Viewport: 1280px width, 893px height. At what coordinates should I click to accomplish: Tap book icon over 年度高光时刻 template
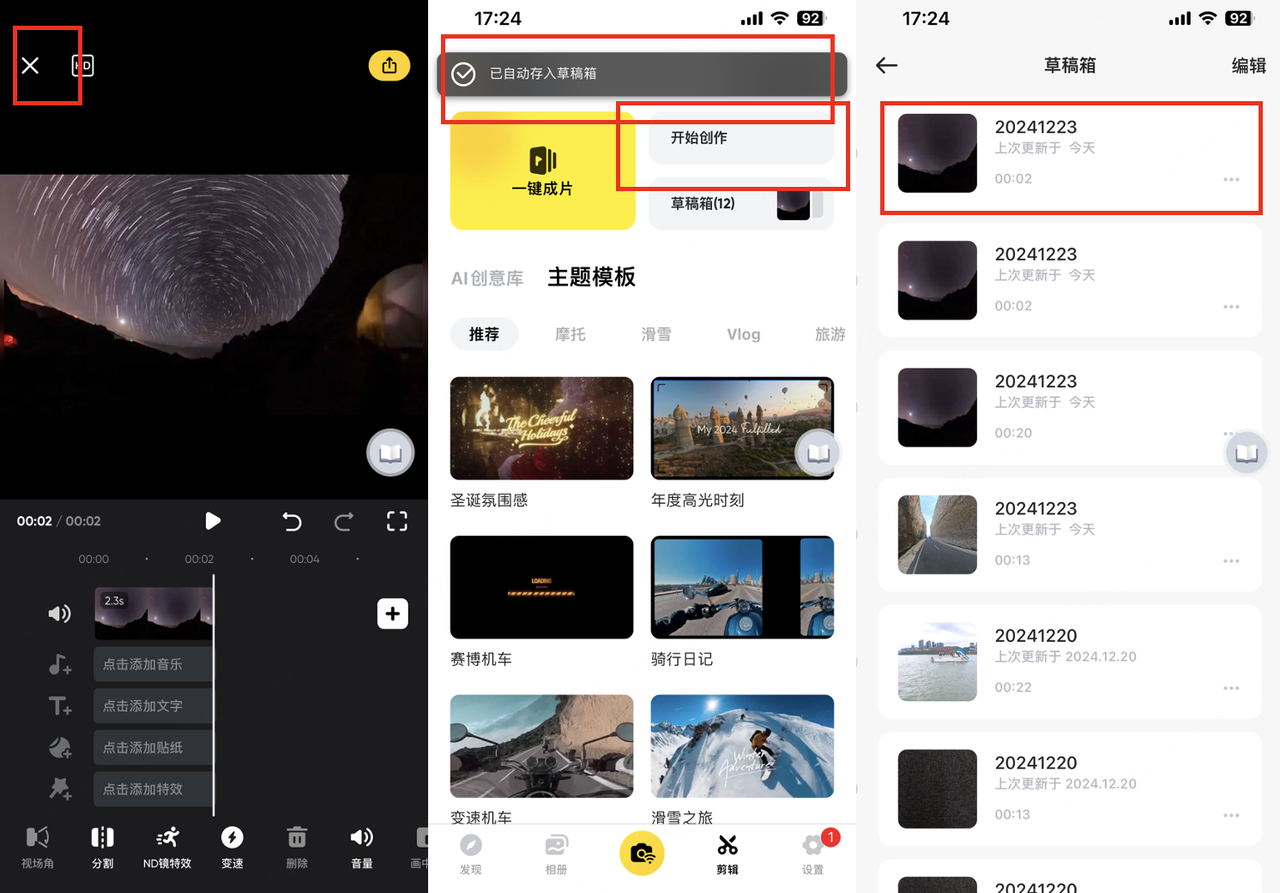(x=818, y=454)
